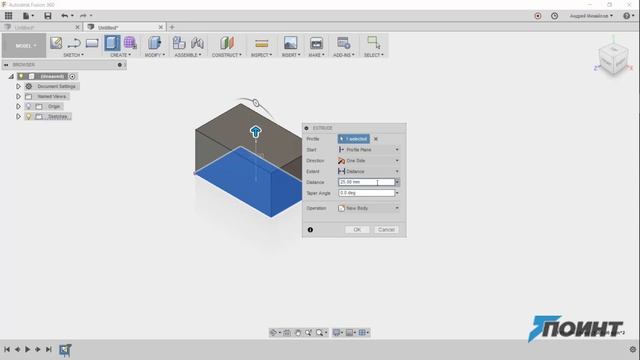The height and width of the screenshot is (360, 640).
Task: Select the Pan hand tool
Action: point(298,333)
